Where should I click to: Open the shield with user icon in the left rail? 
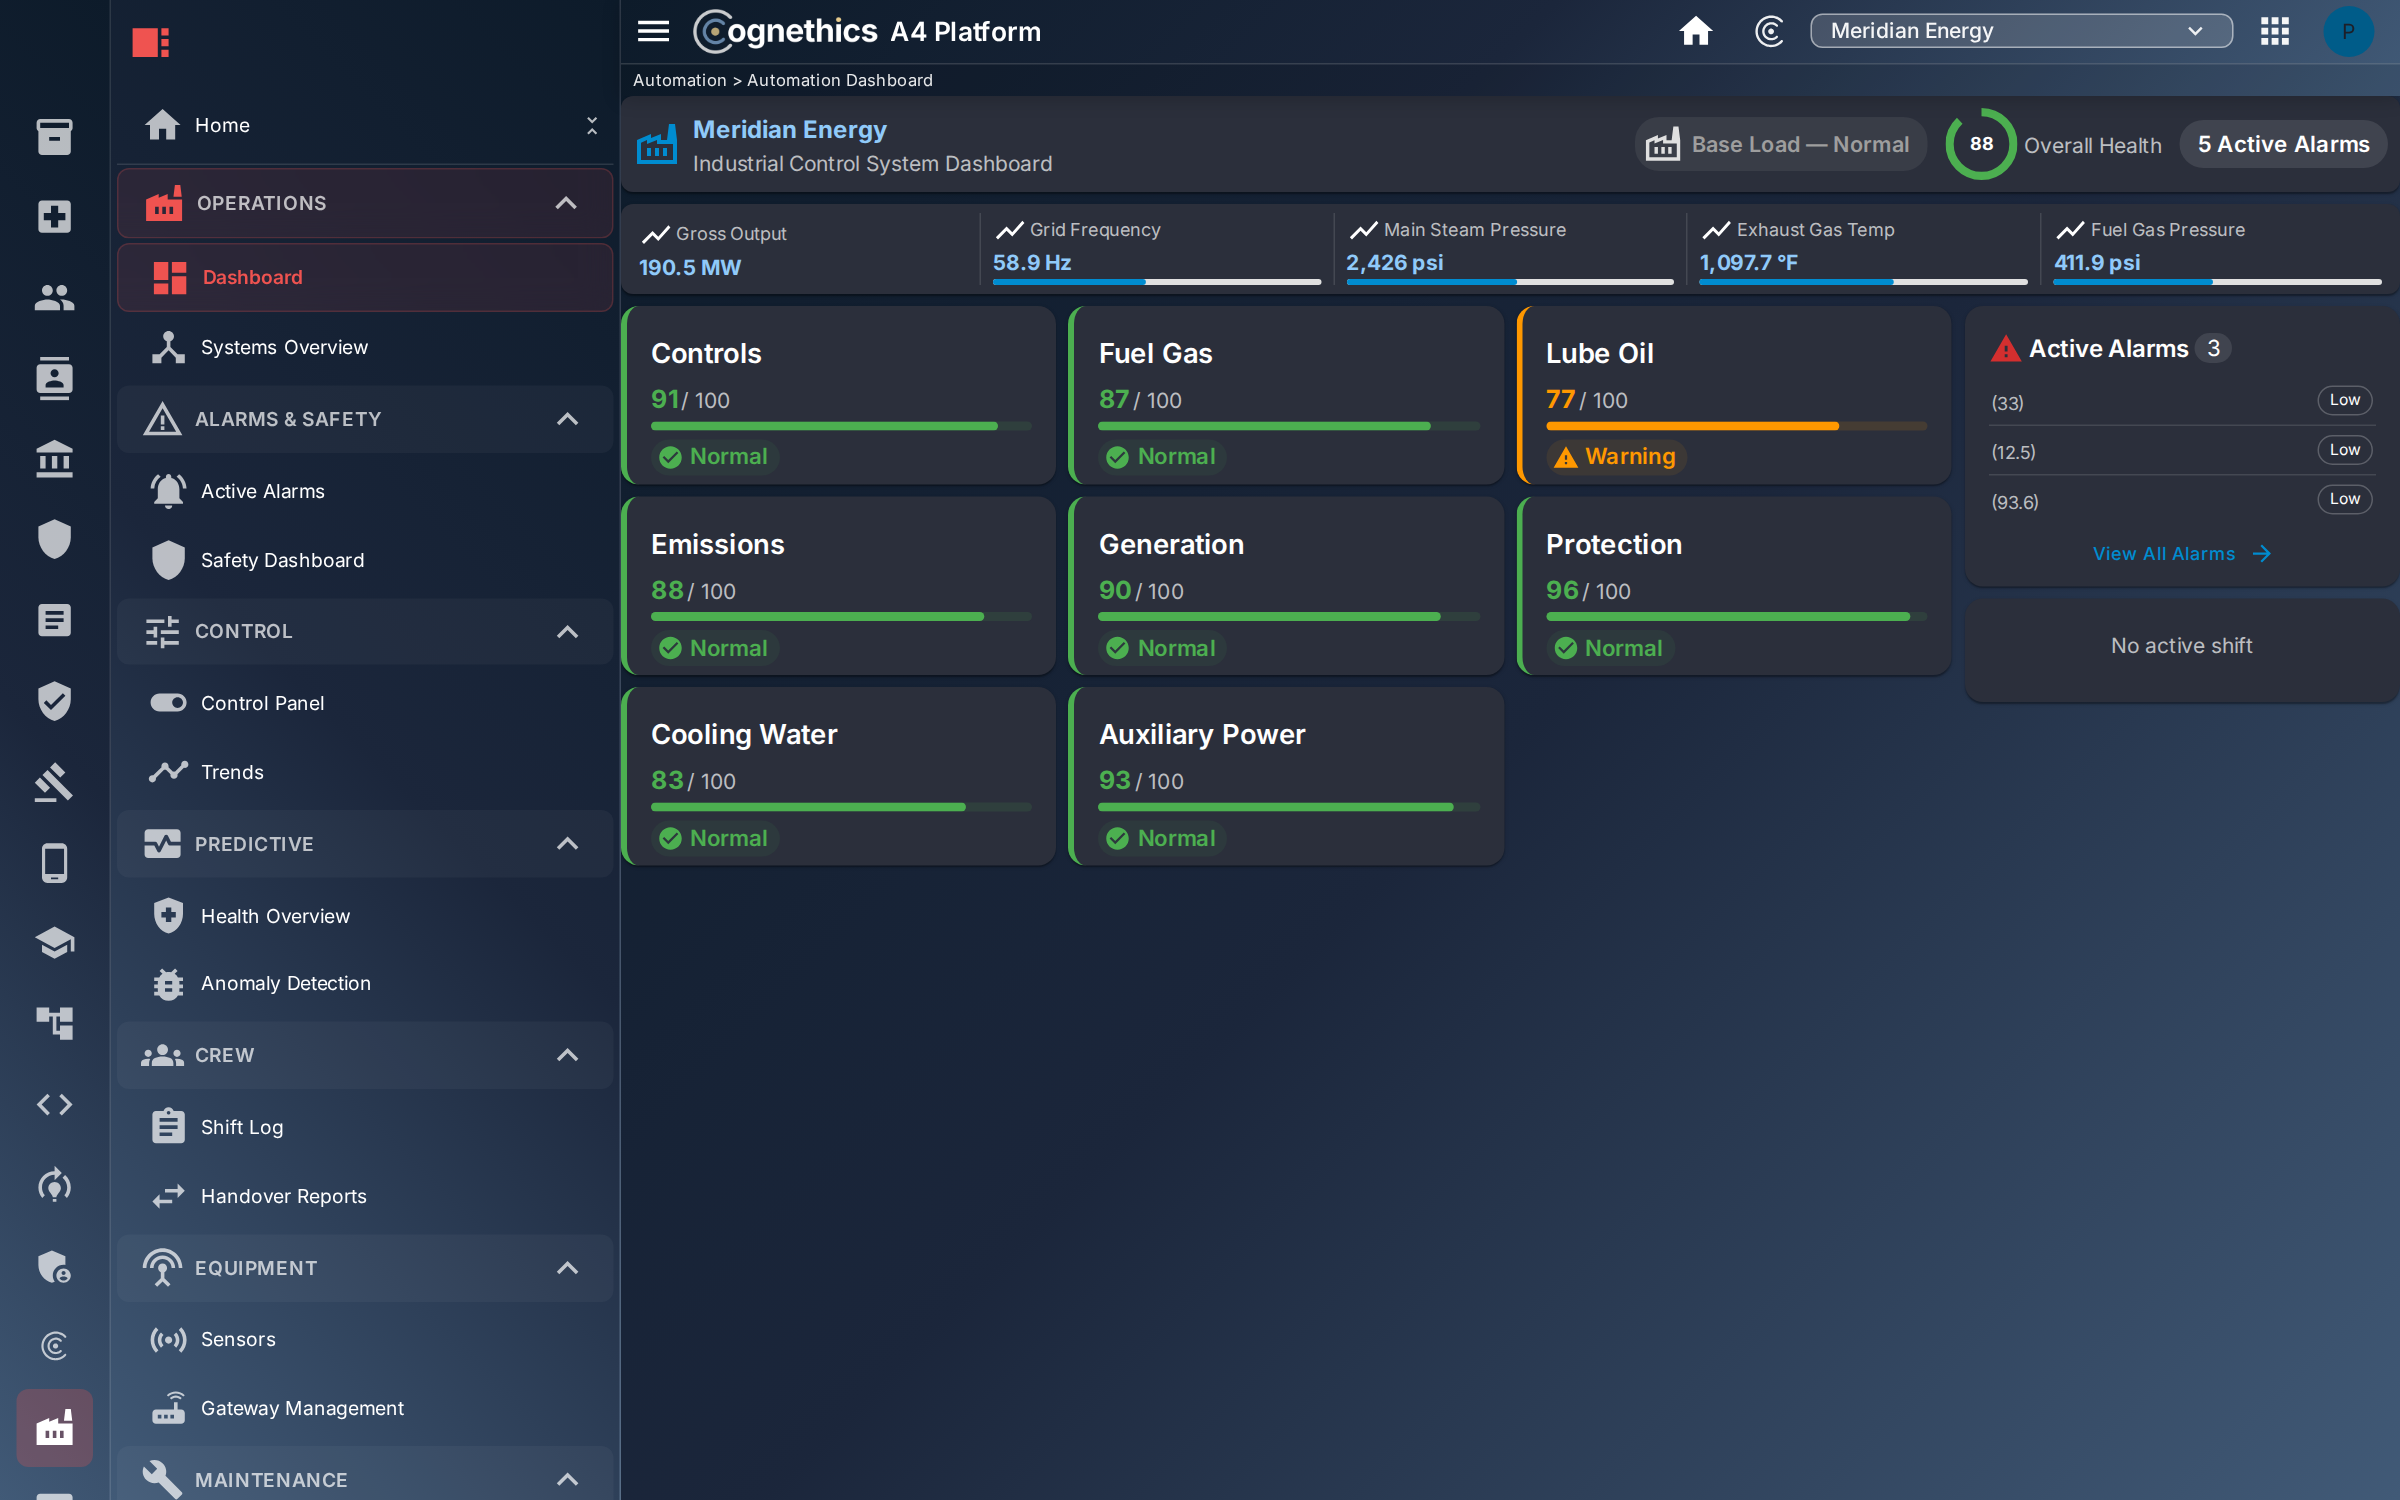(54, 1266)
